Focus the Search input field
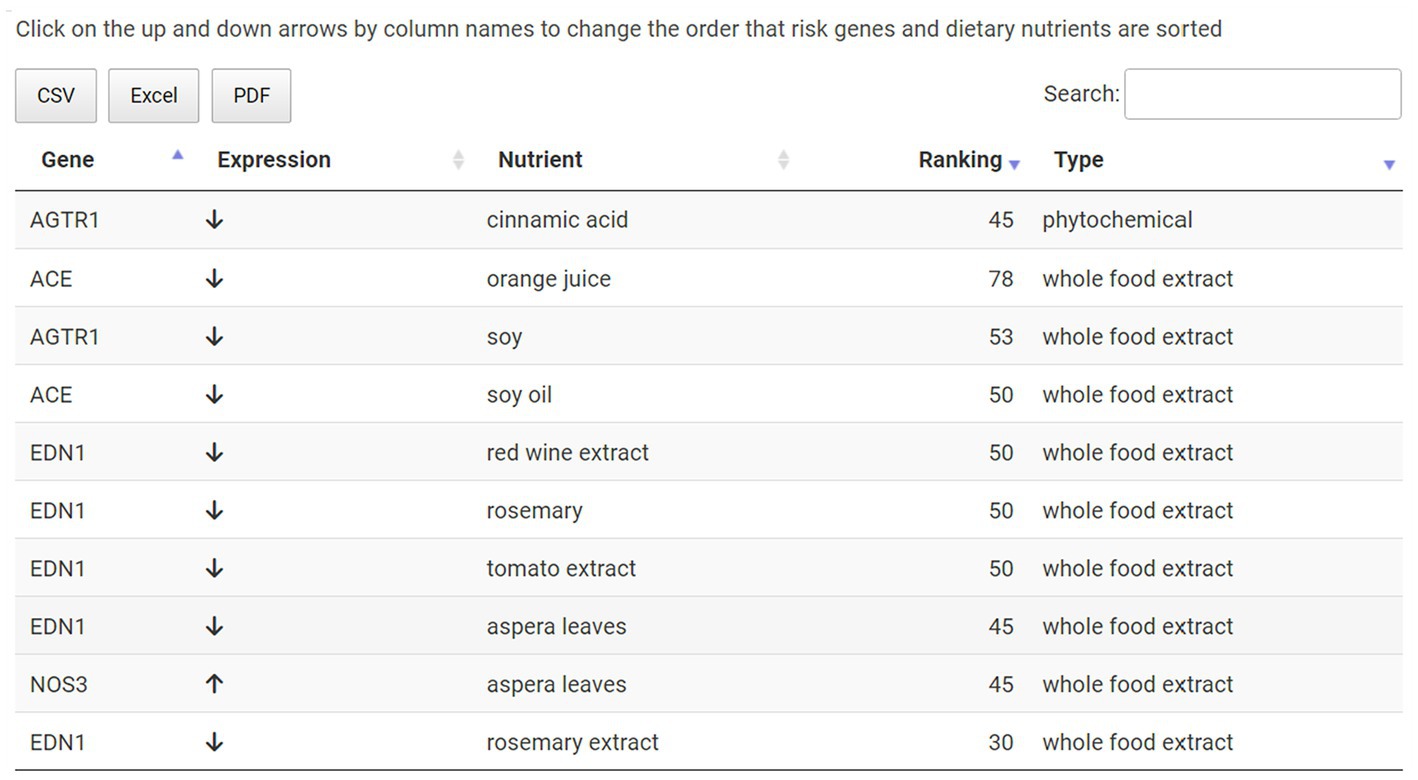The image size is (1418, 780). point(1263,94)
